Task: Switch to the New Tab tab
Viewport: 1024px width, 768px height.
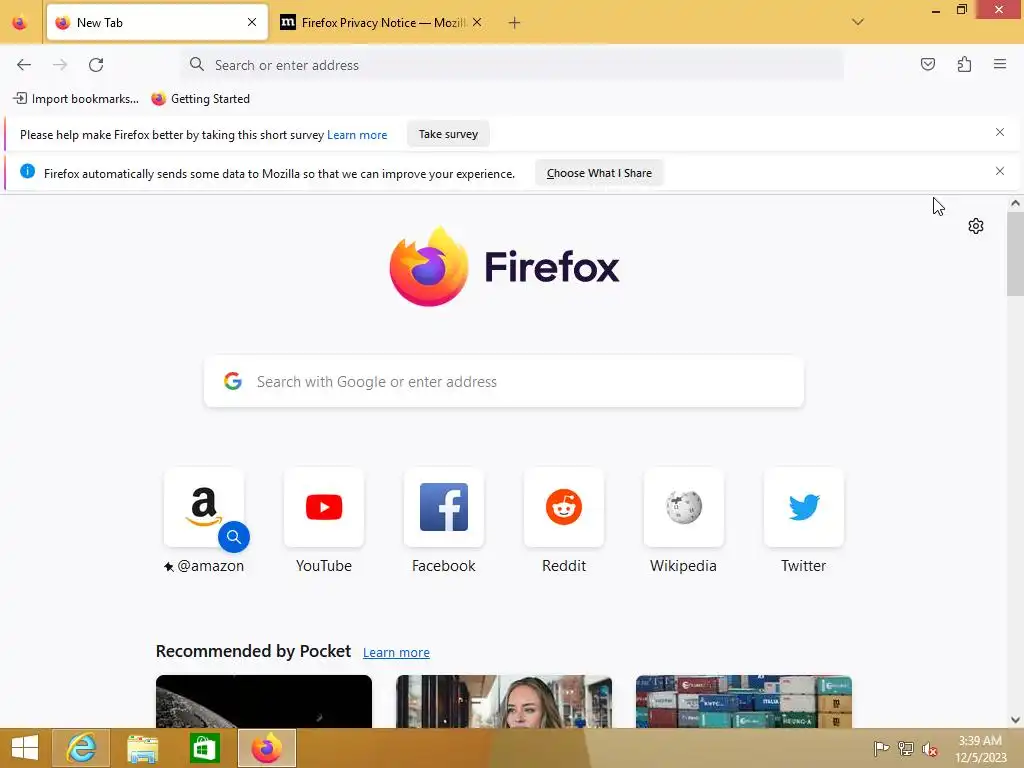Action: (x=157, y=23)
